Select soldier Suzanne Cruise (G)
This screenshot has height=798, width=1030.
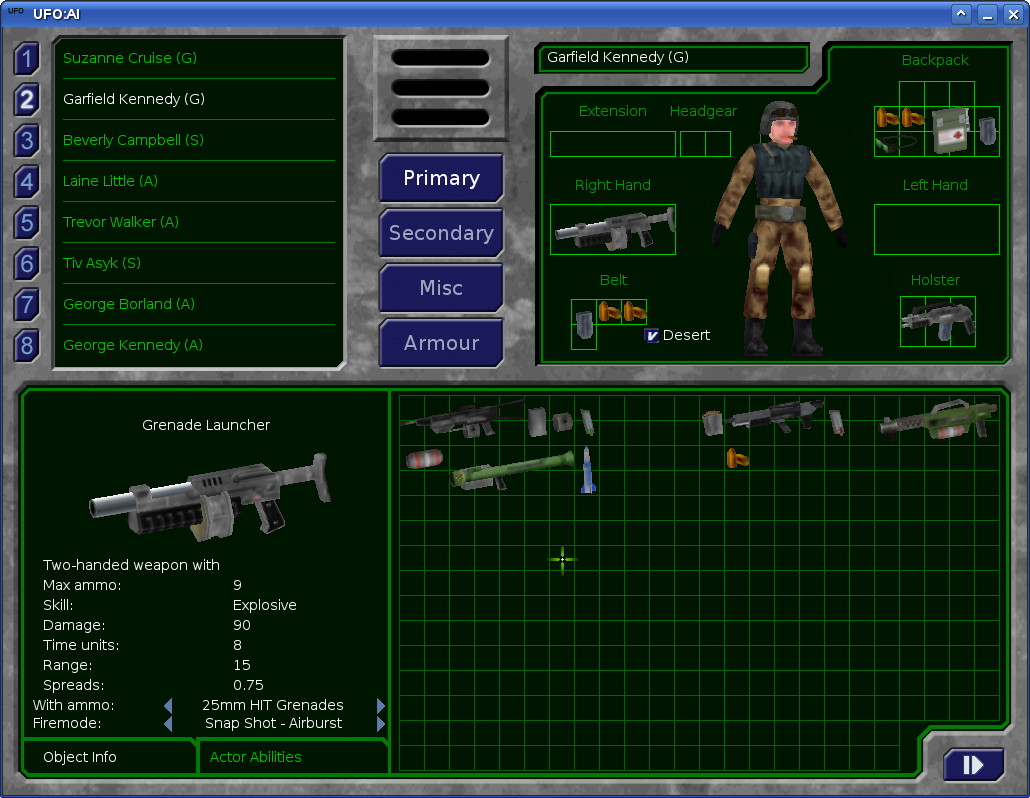199,58
